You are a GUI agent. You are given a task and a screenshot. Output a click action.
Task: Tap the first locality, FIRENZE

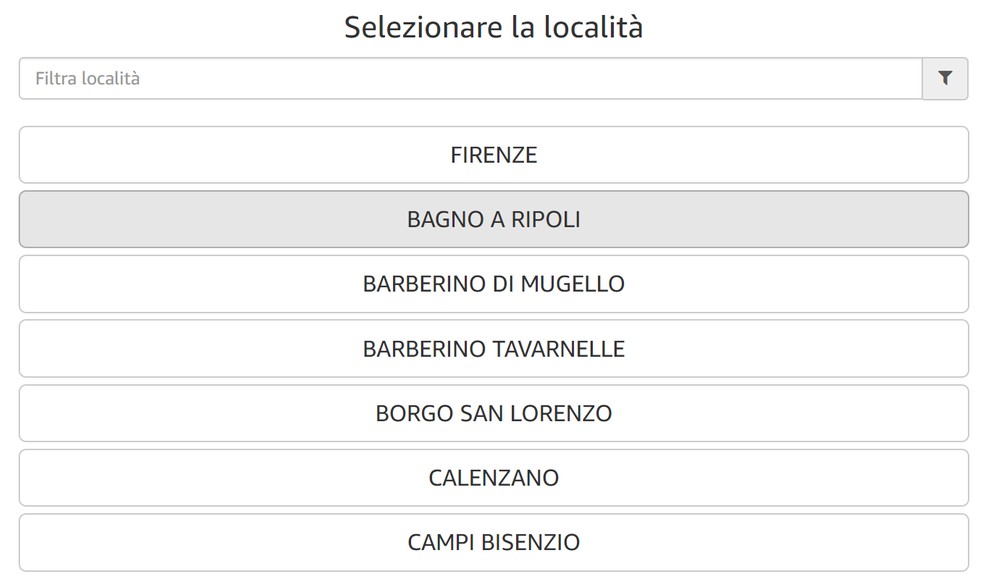pos(494,155)
